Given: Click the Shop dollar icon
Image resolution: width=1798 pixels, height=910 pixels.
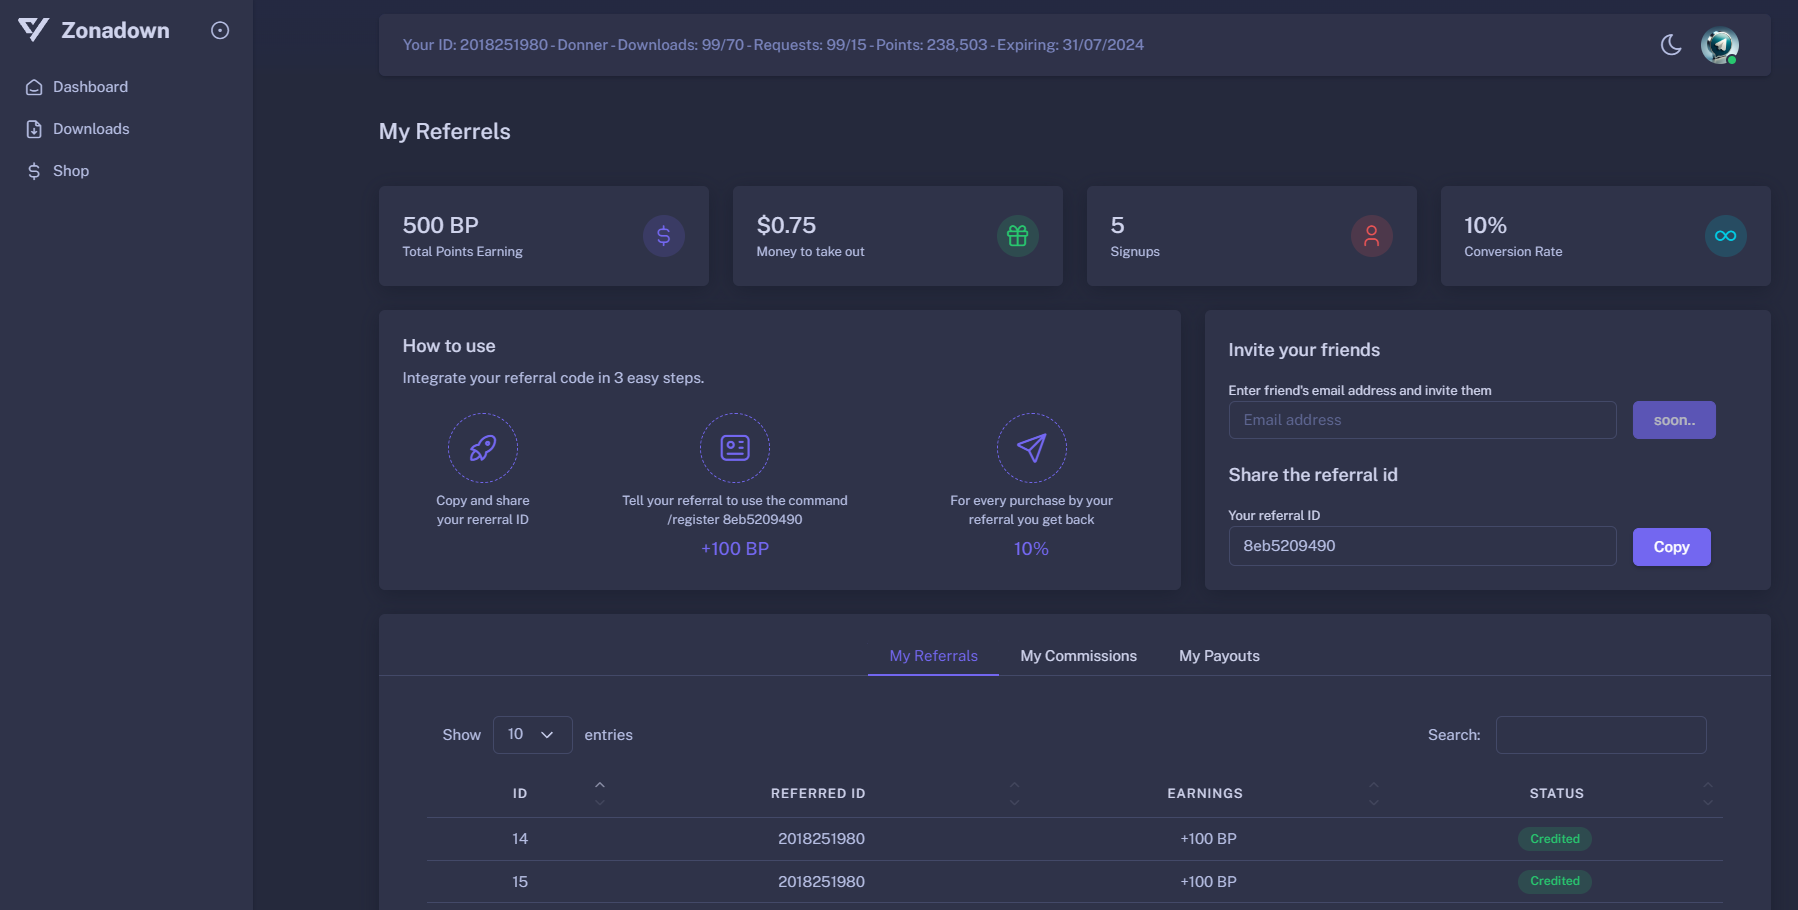Looking at the screenshot, I should click(x=34, y=171).
